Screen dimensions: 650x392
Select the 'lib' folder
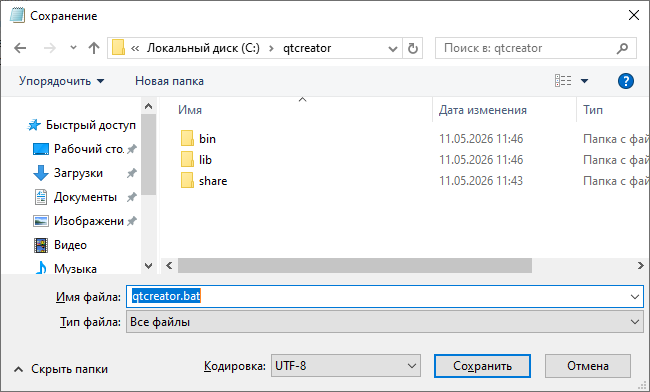click(x=205, y=160)
